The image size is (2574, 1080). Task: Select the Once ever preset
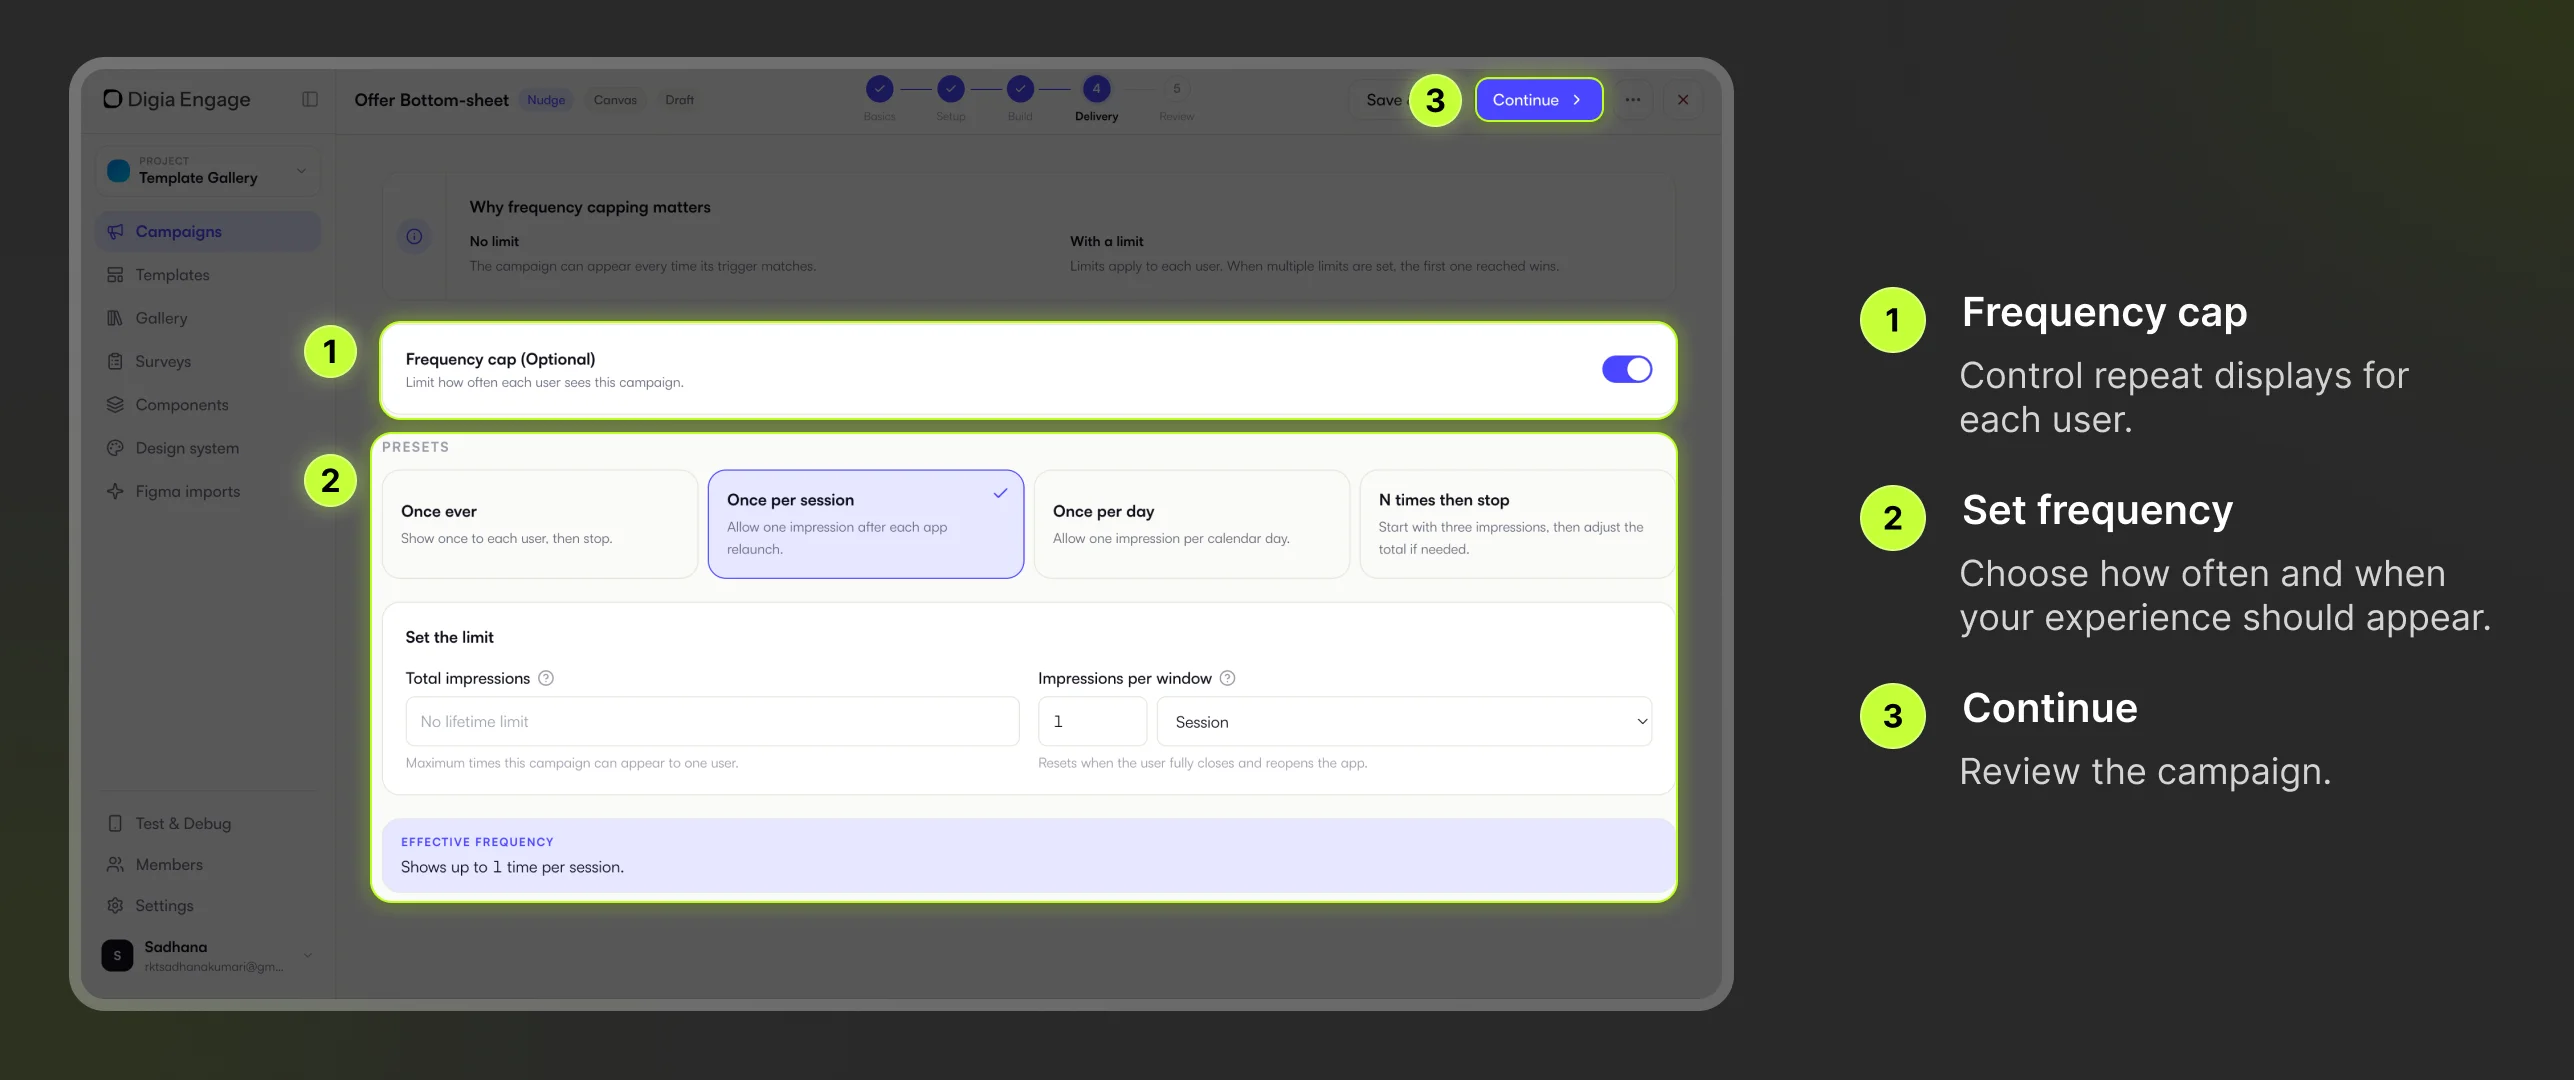[x=540, y=524]
